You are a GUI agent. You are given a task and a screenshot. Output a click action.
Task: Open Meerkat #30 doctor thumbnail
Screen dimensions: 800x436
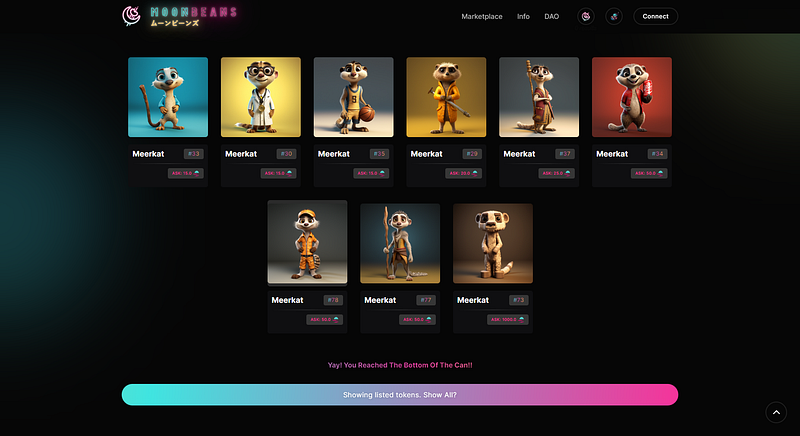[x=261, y=97]
